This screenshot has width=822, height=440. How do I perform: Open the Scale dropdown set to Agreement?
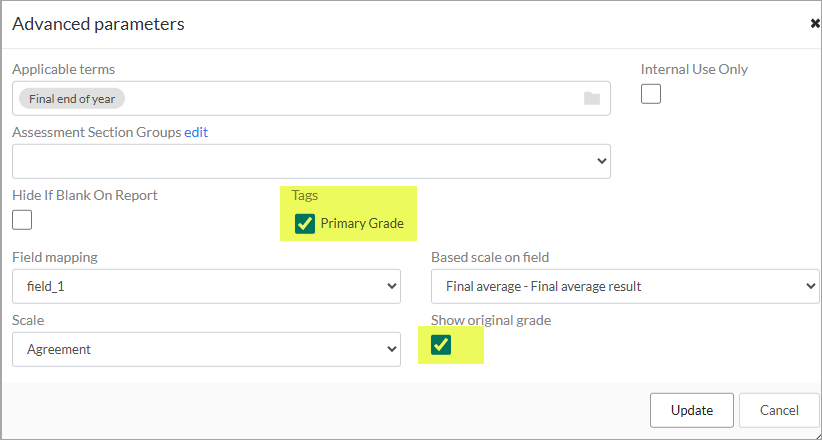(x=207, y=349)
